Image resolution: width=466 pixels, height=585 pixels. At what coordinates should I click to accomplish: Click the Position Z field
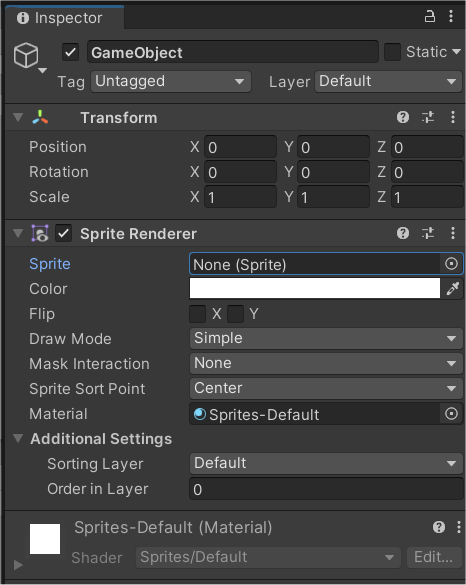(x=428, y=147)
